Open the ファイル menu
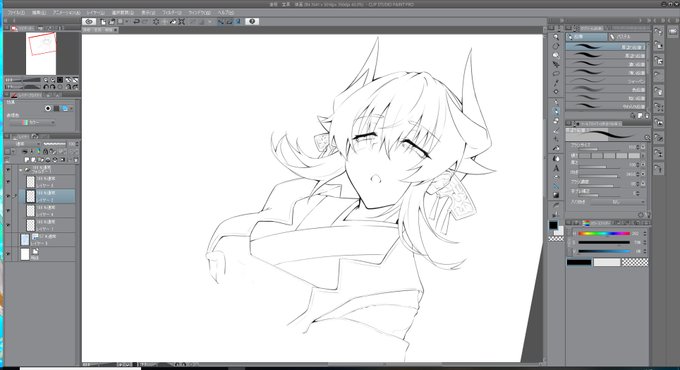Screen dimensions: 680x370 coord(16,13)
